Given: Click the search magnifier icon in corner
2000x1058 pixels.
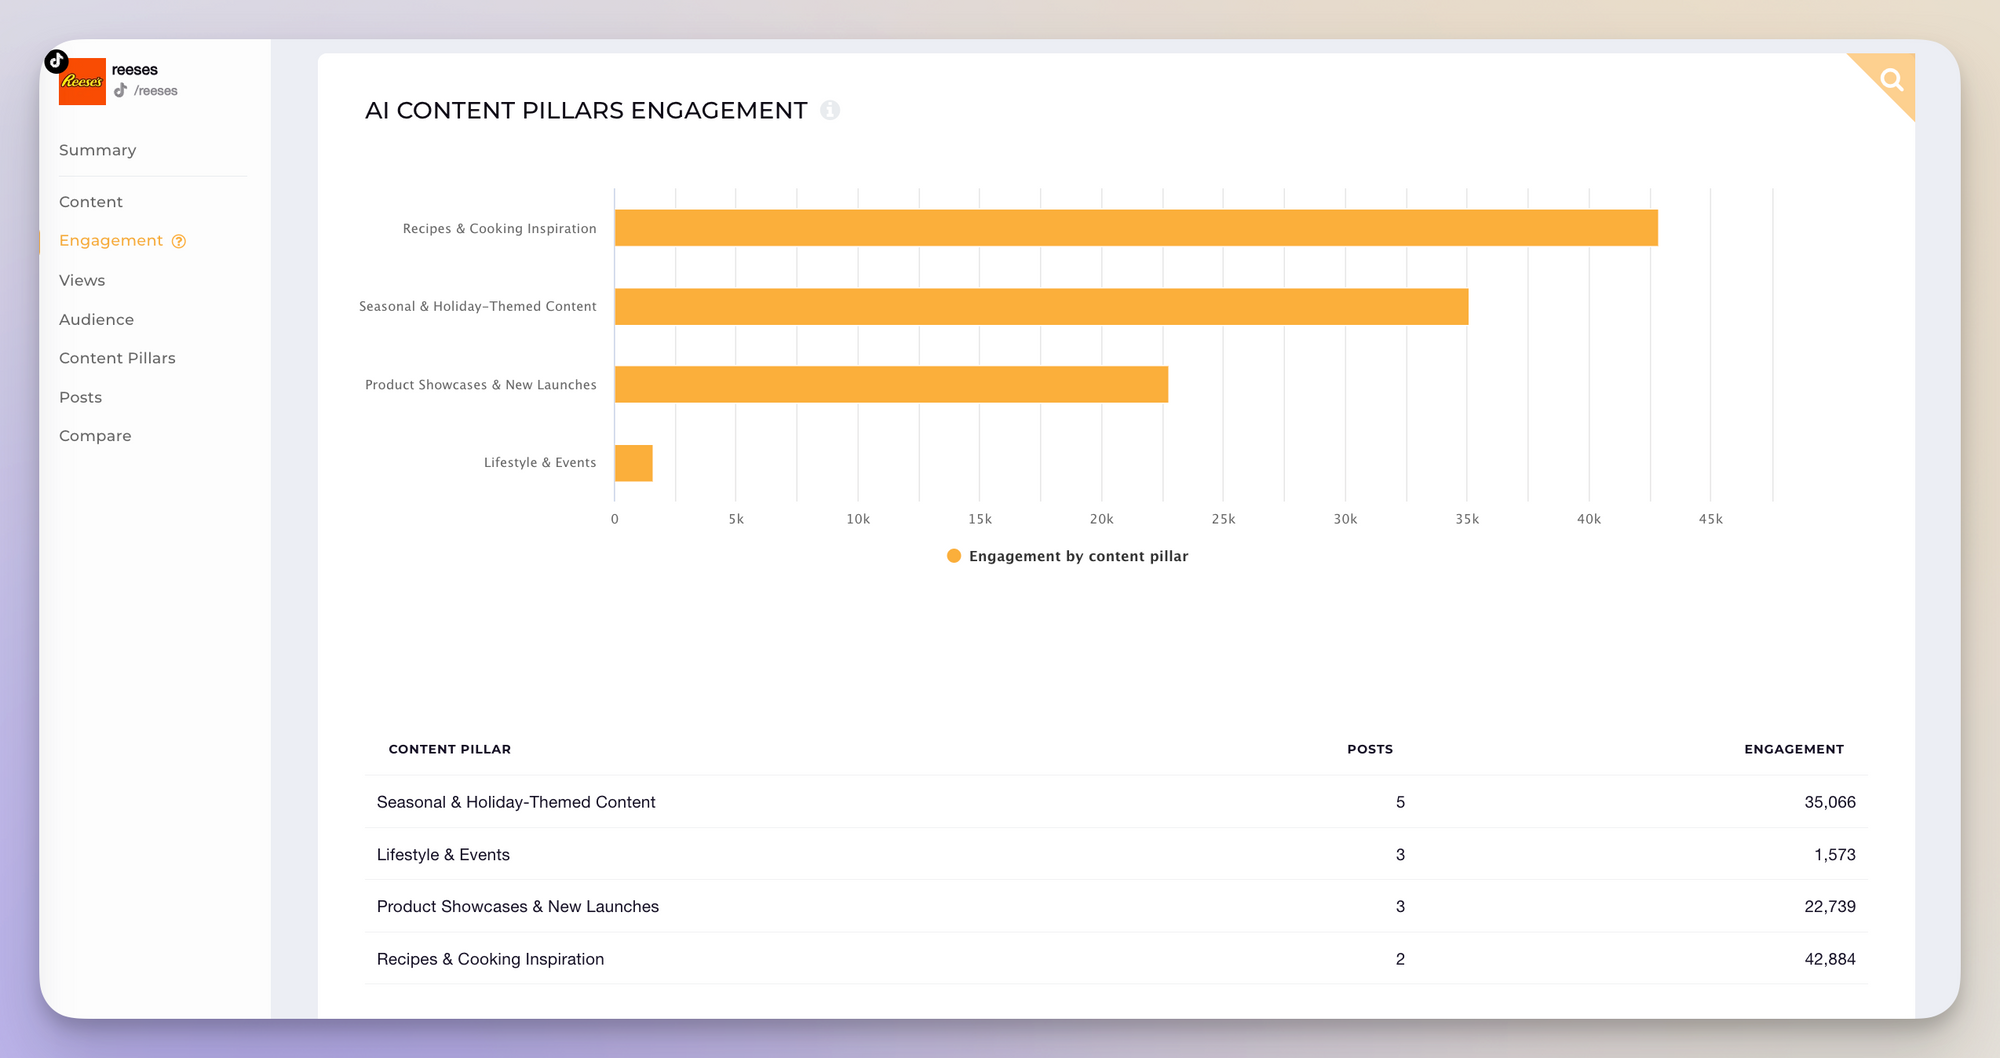Looking at the screenshot, I should (1891, 79).
